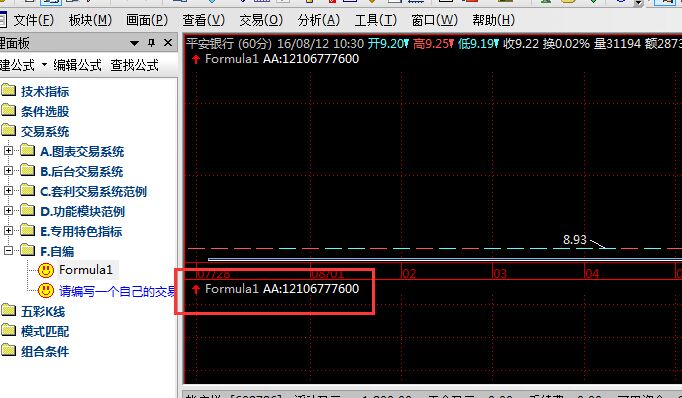Image resolution: width=682 pixels, height=398 pixels.
Task: Select the C.套利交易系统范例 folder label
Action: (x=94, y=191)
